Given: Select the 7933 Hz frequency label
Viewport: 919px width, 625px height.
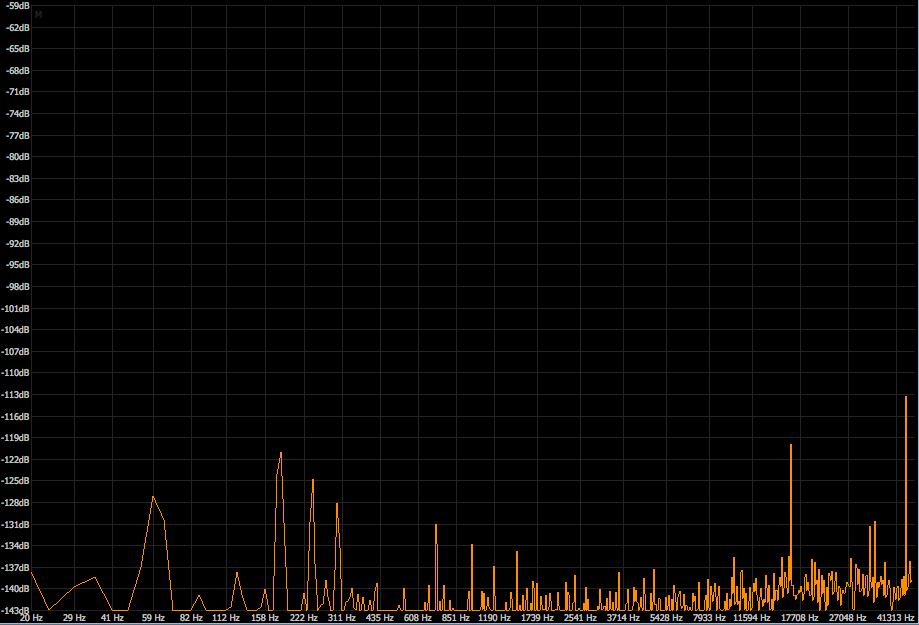Looking at the screenshot, I should click(709, 617).
